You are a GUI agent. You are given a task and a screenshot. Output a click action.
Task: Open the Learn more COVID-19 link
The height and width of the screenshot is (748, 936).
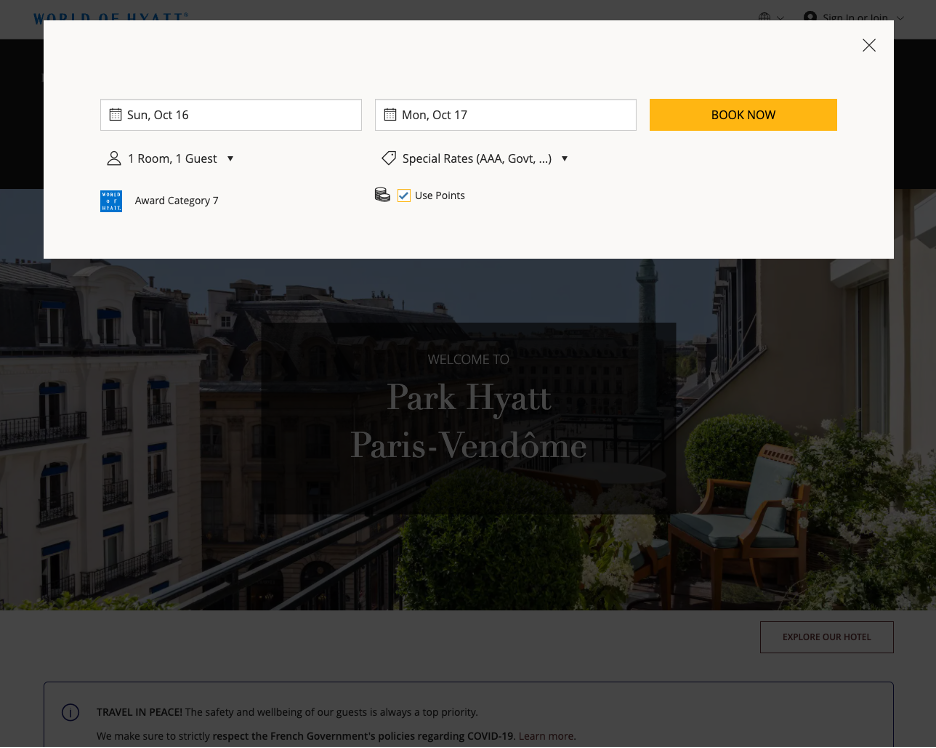pyautogui.click(x=546, y=735)
